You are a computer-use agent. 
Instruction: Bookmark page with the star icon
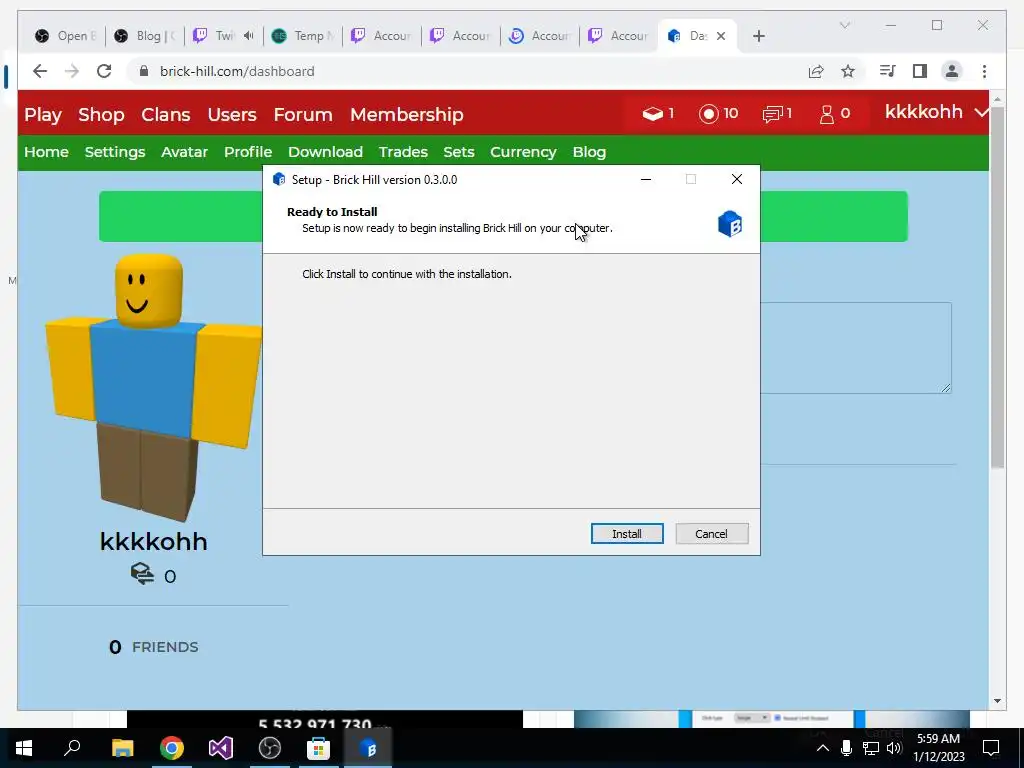tap(848, 71)
